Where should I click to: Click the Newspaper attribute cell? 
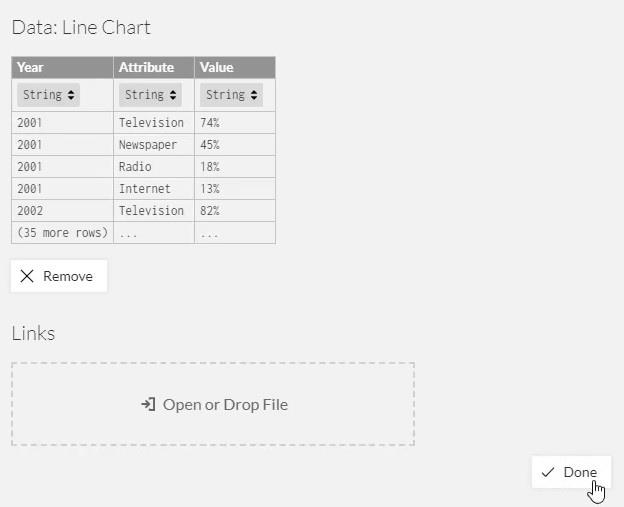(x=154, y=144)
